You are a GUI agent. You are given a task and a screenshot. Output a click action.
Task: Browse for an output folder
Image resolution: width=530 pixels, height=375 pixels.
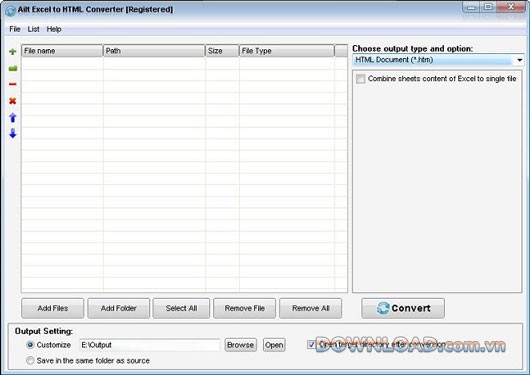pos(240,345)
